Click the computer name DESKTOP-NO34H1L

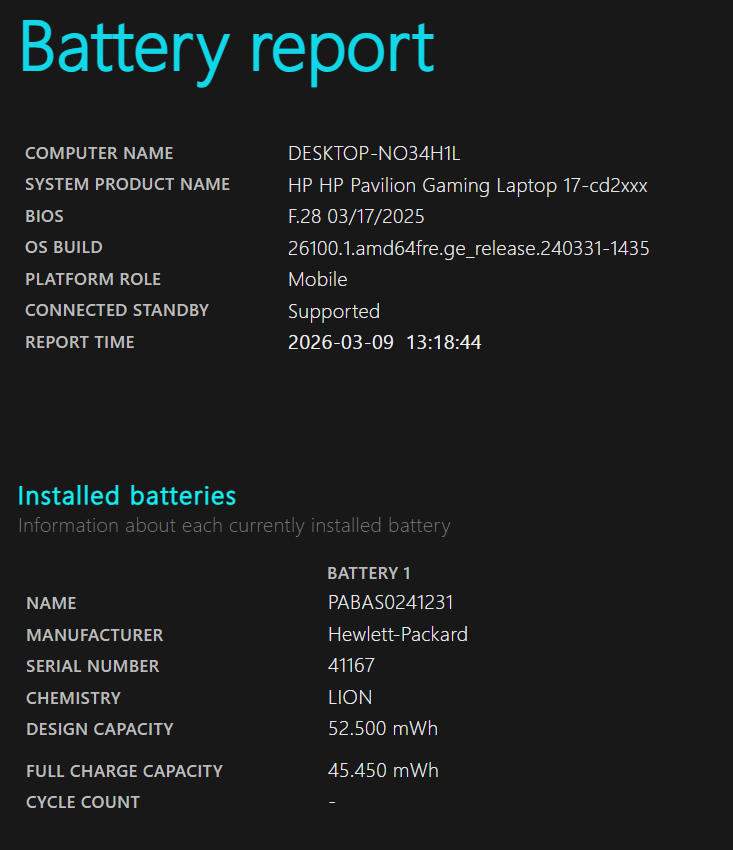pyautogui.click(x=373, y=153)
